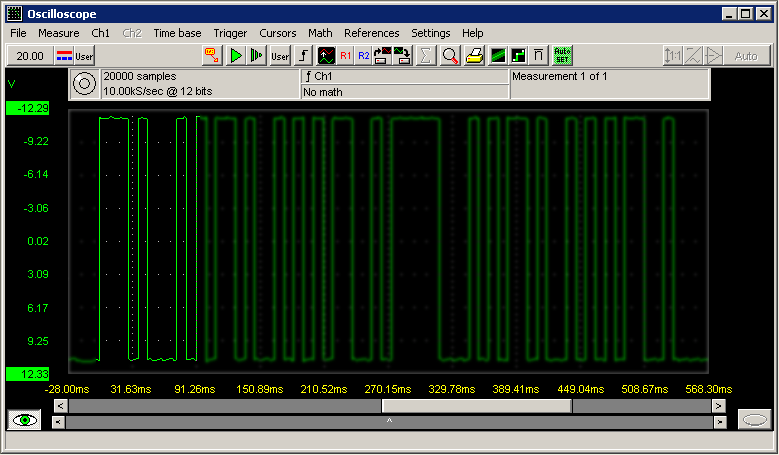Click the sigma math icon

426,56
